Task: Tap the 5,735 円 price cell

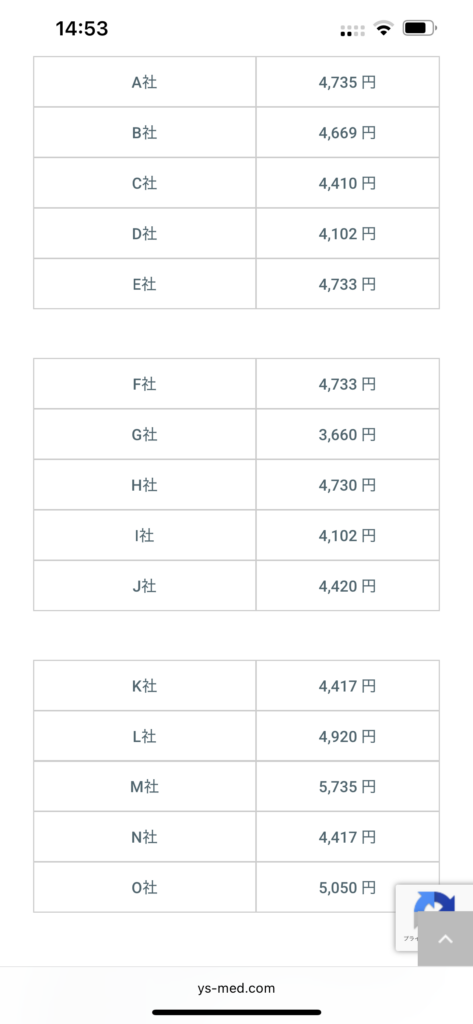Action: [348, 786]
